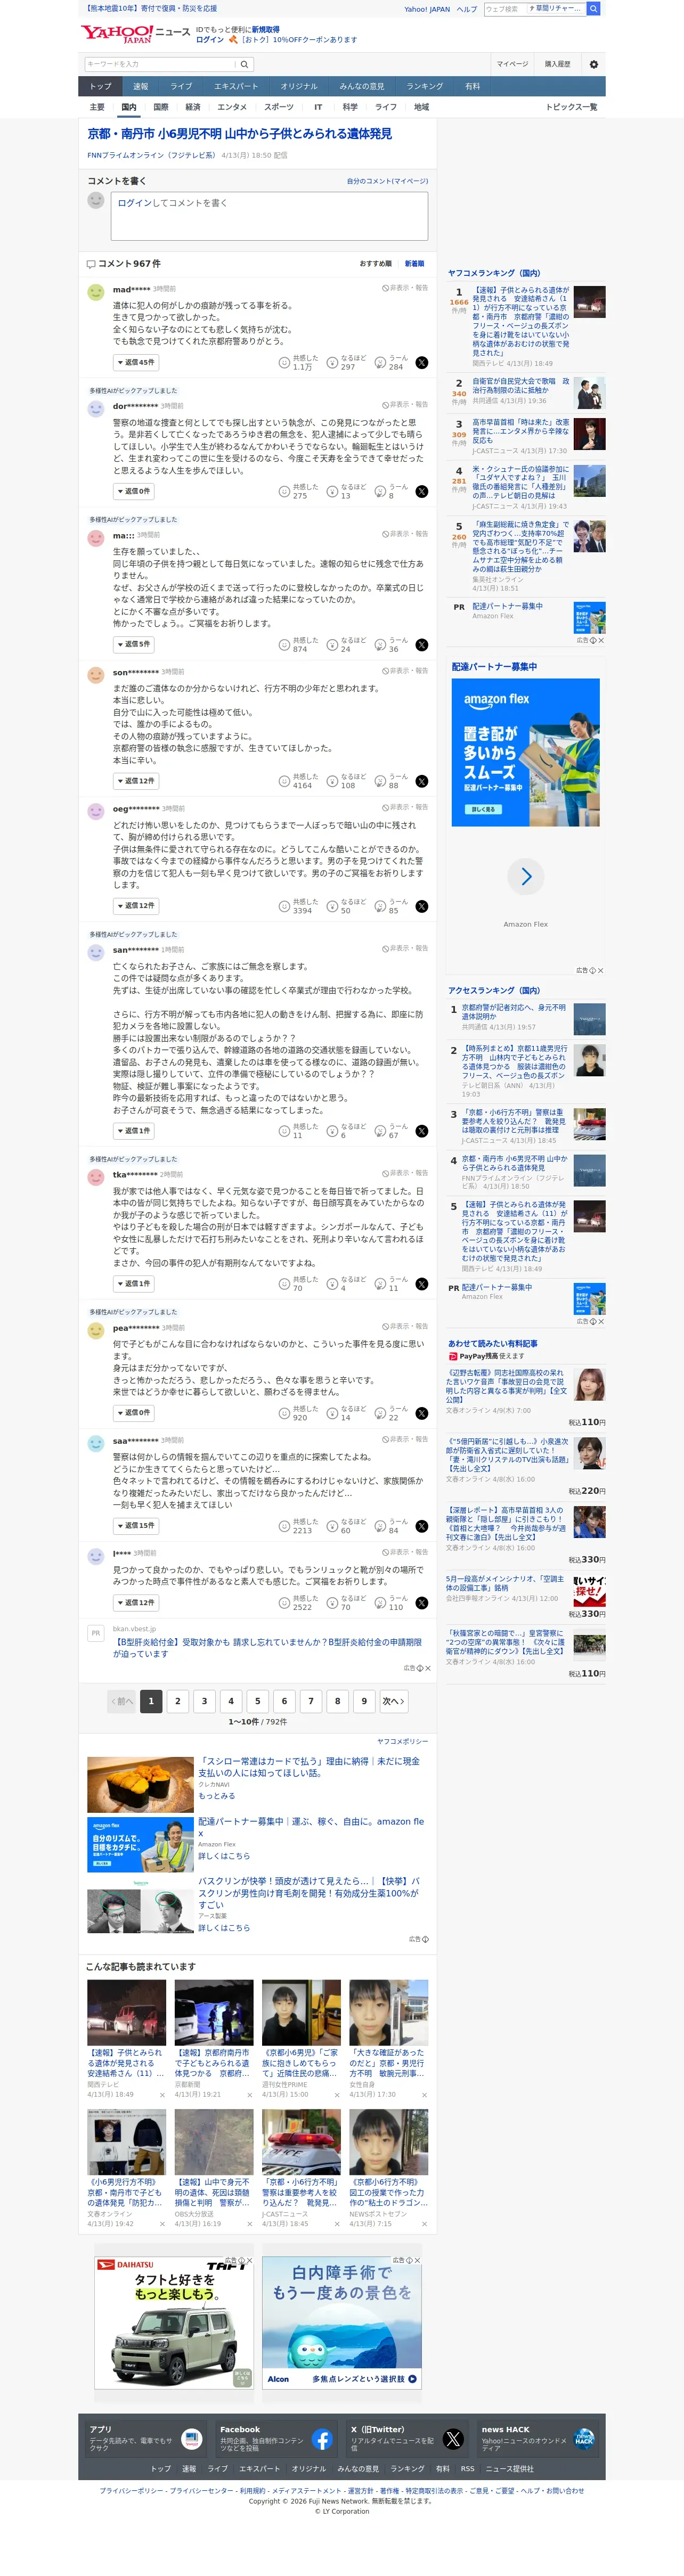The width and height of the screenshot is (684, 2576).
Task: Click 共感した icon on saa******** comment
Action: click(x=284, y=1526)
